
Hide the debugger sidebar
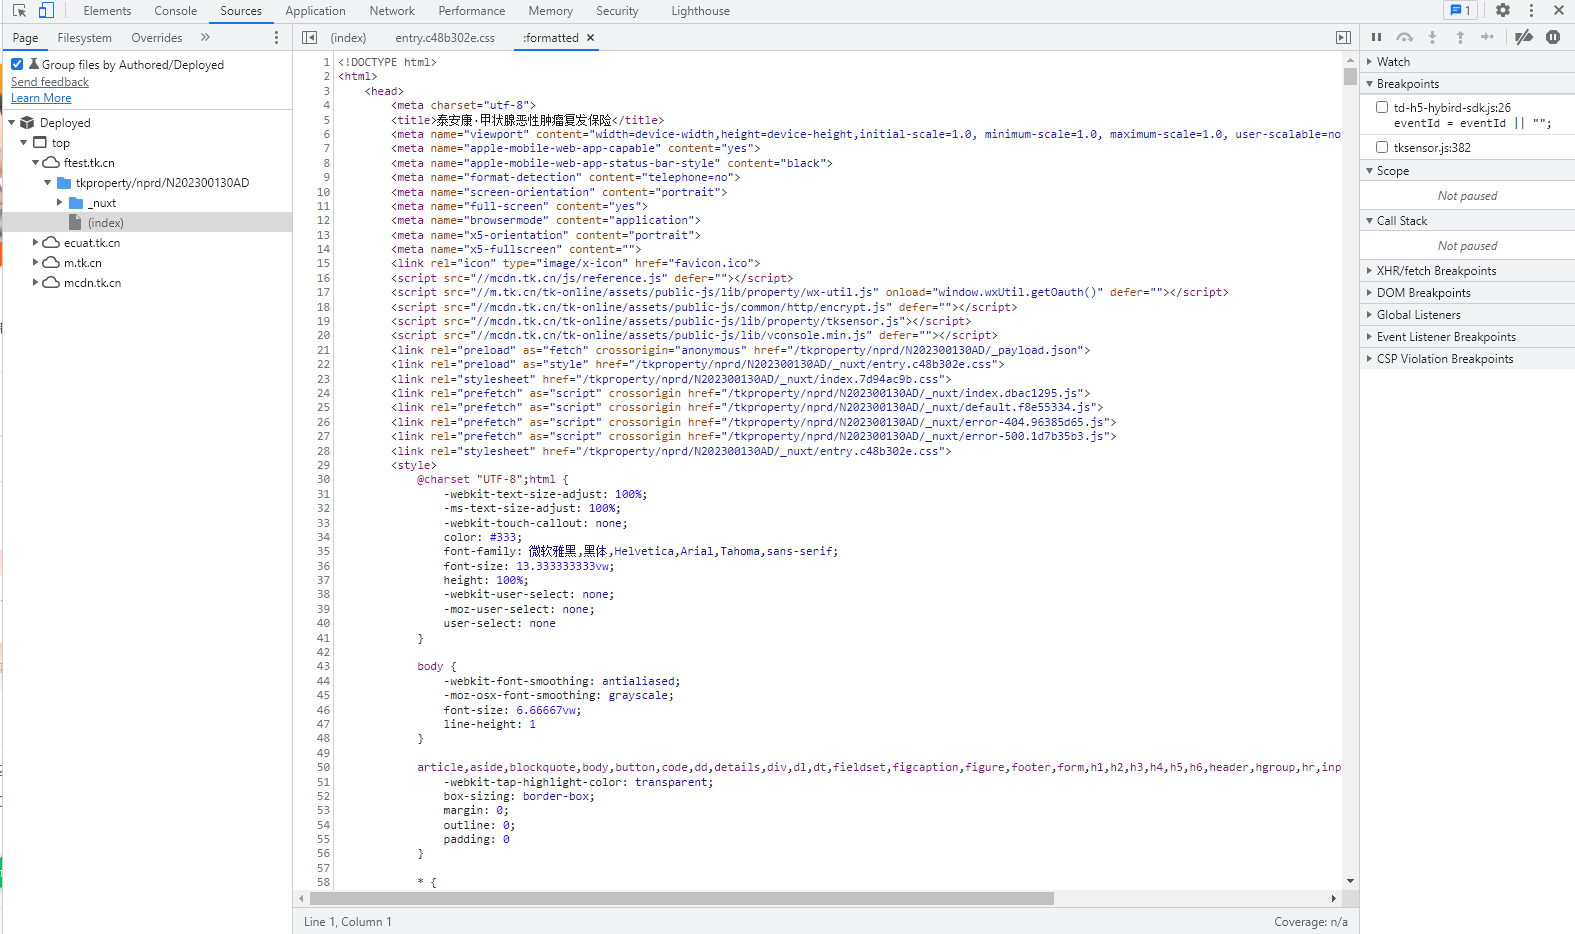pyautogui.click(x=1343, y=38)
